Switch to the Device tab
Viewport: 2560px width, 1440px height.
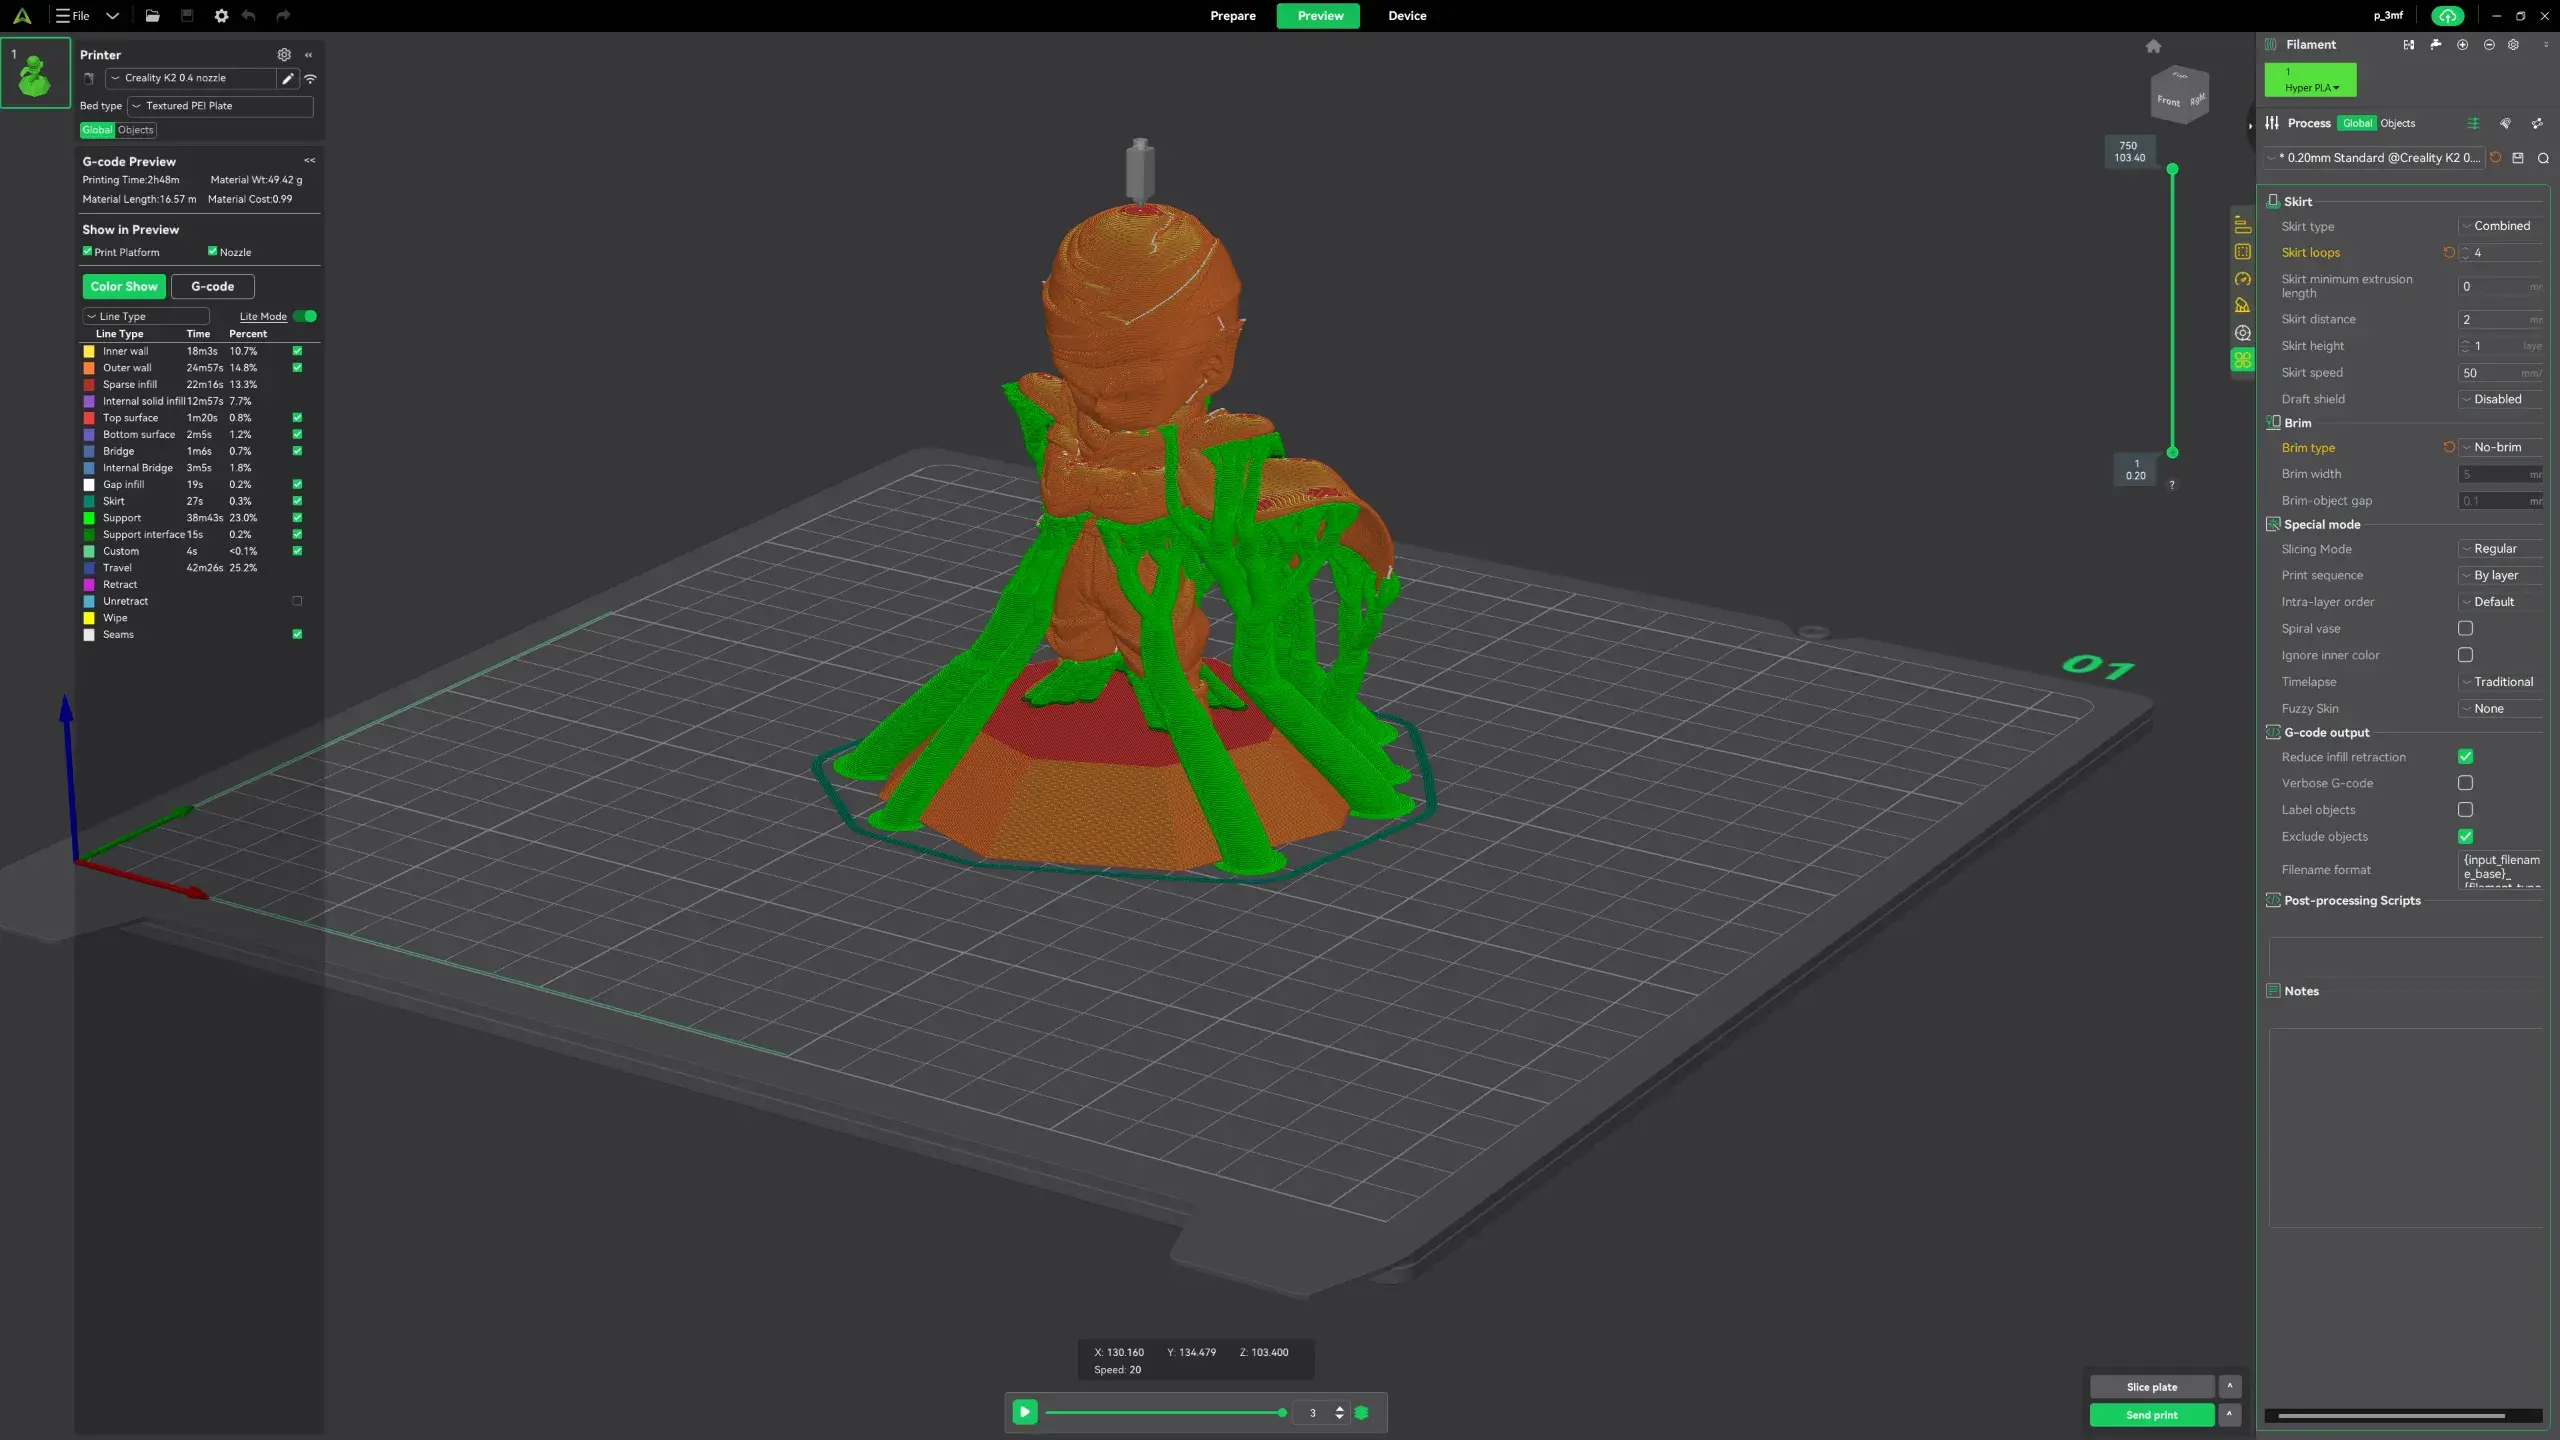tap(1407, 16)
